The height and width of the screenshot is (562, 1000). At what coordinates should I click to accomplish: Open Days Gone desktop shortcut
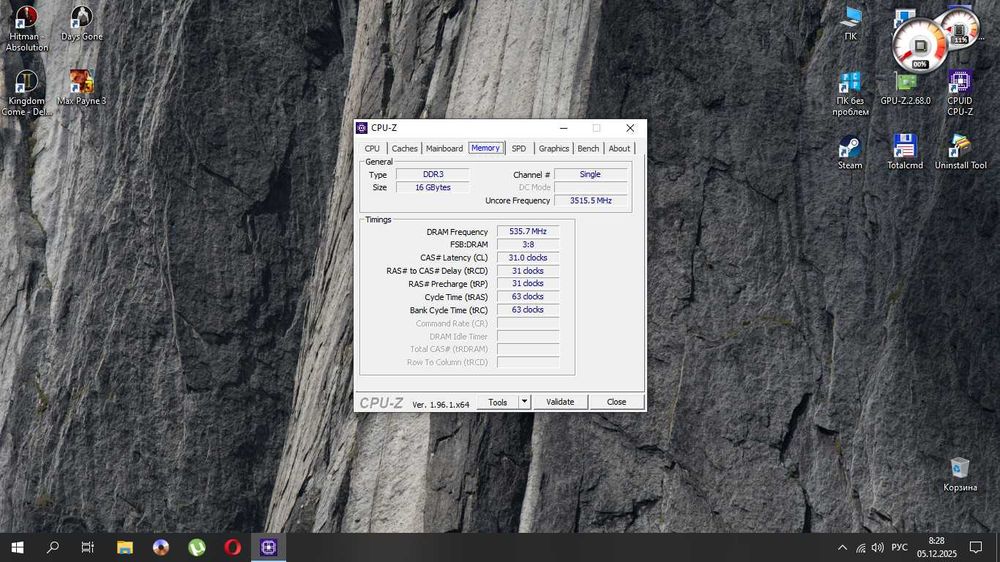click(x=82, y=23)
